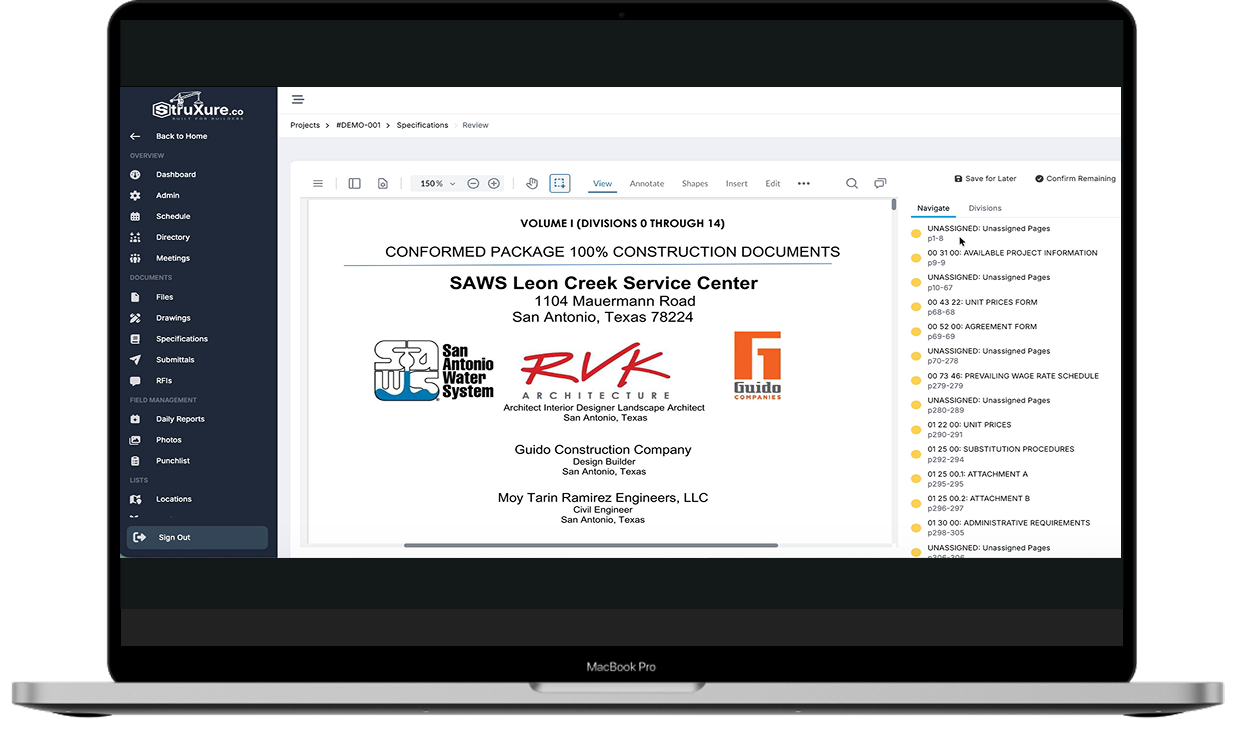Screen dimensions: 1252x746
Task: Zoom out using the minus icon
Action: (x=473, y=183)
